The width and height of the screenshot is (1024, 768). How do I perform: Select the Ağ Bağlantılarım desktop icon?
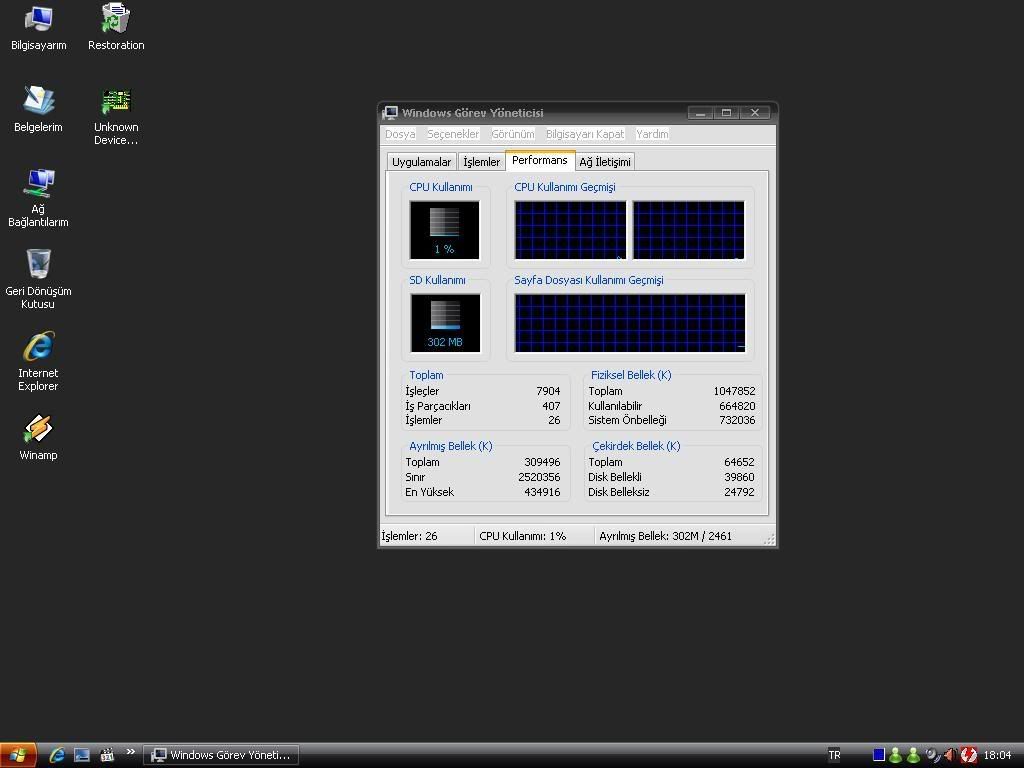[39, 198]
